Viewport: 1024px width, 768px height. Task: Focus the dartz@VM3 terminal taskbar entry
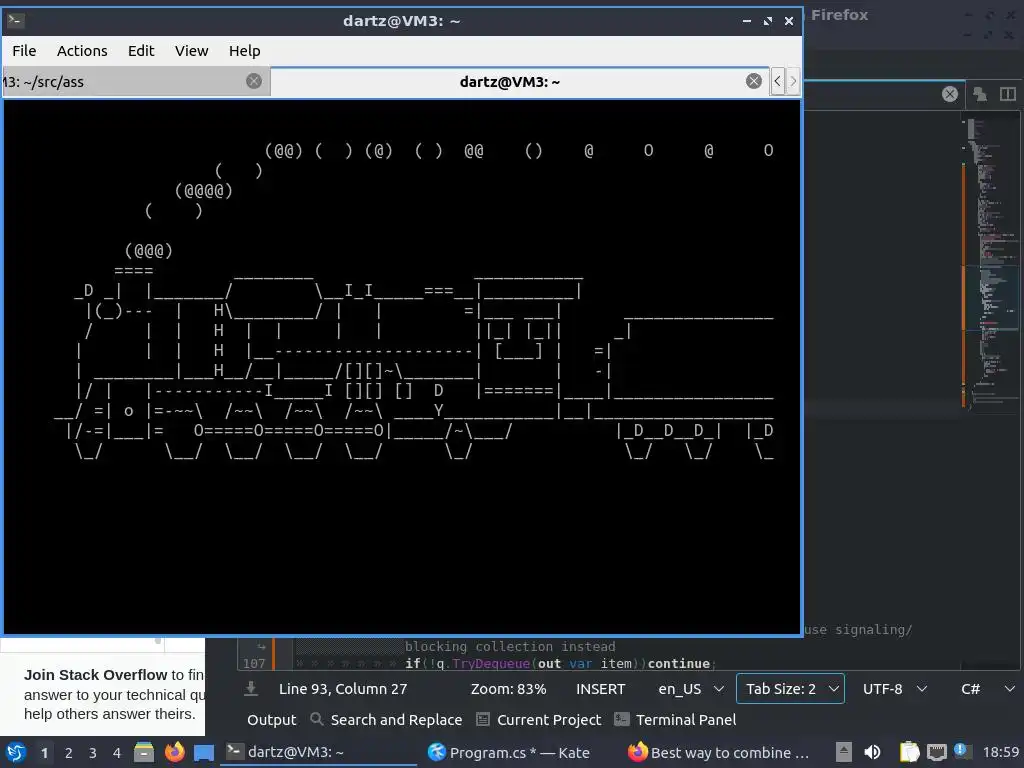tap(318, 752)
